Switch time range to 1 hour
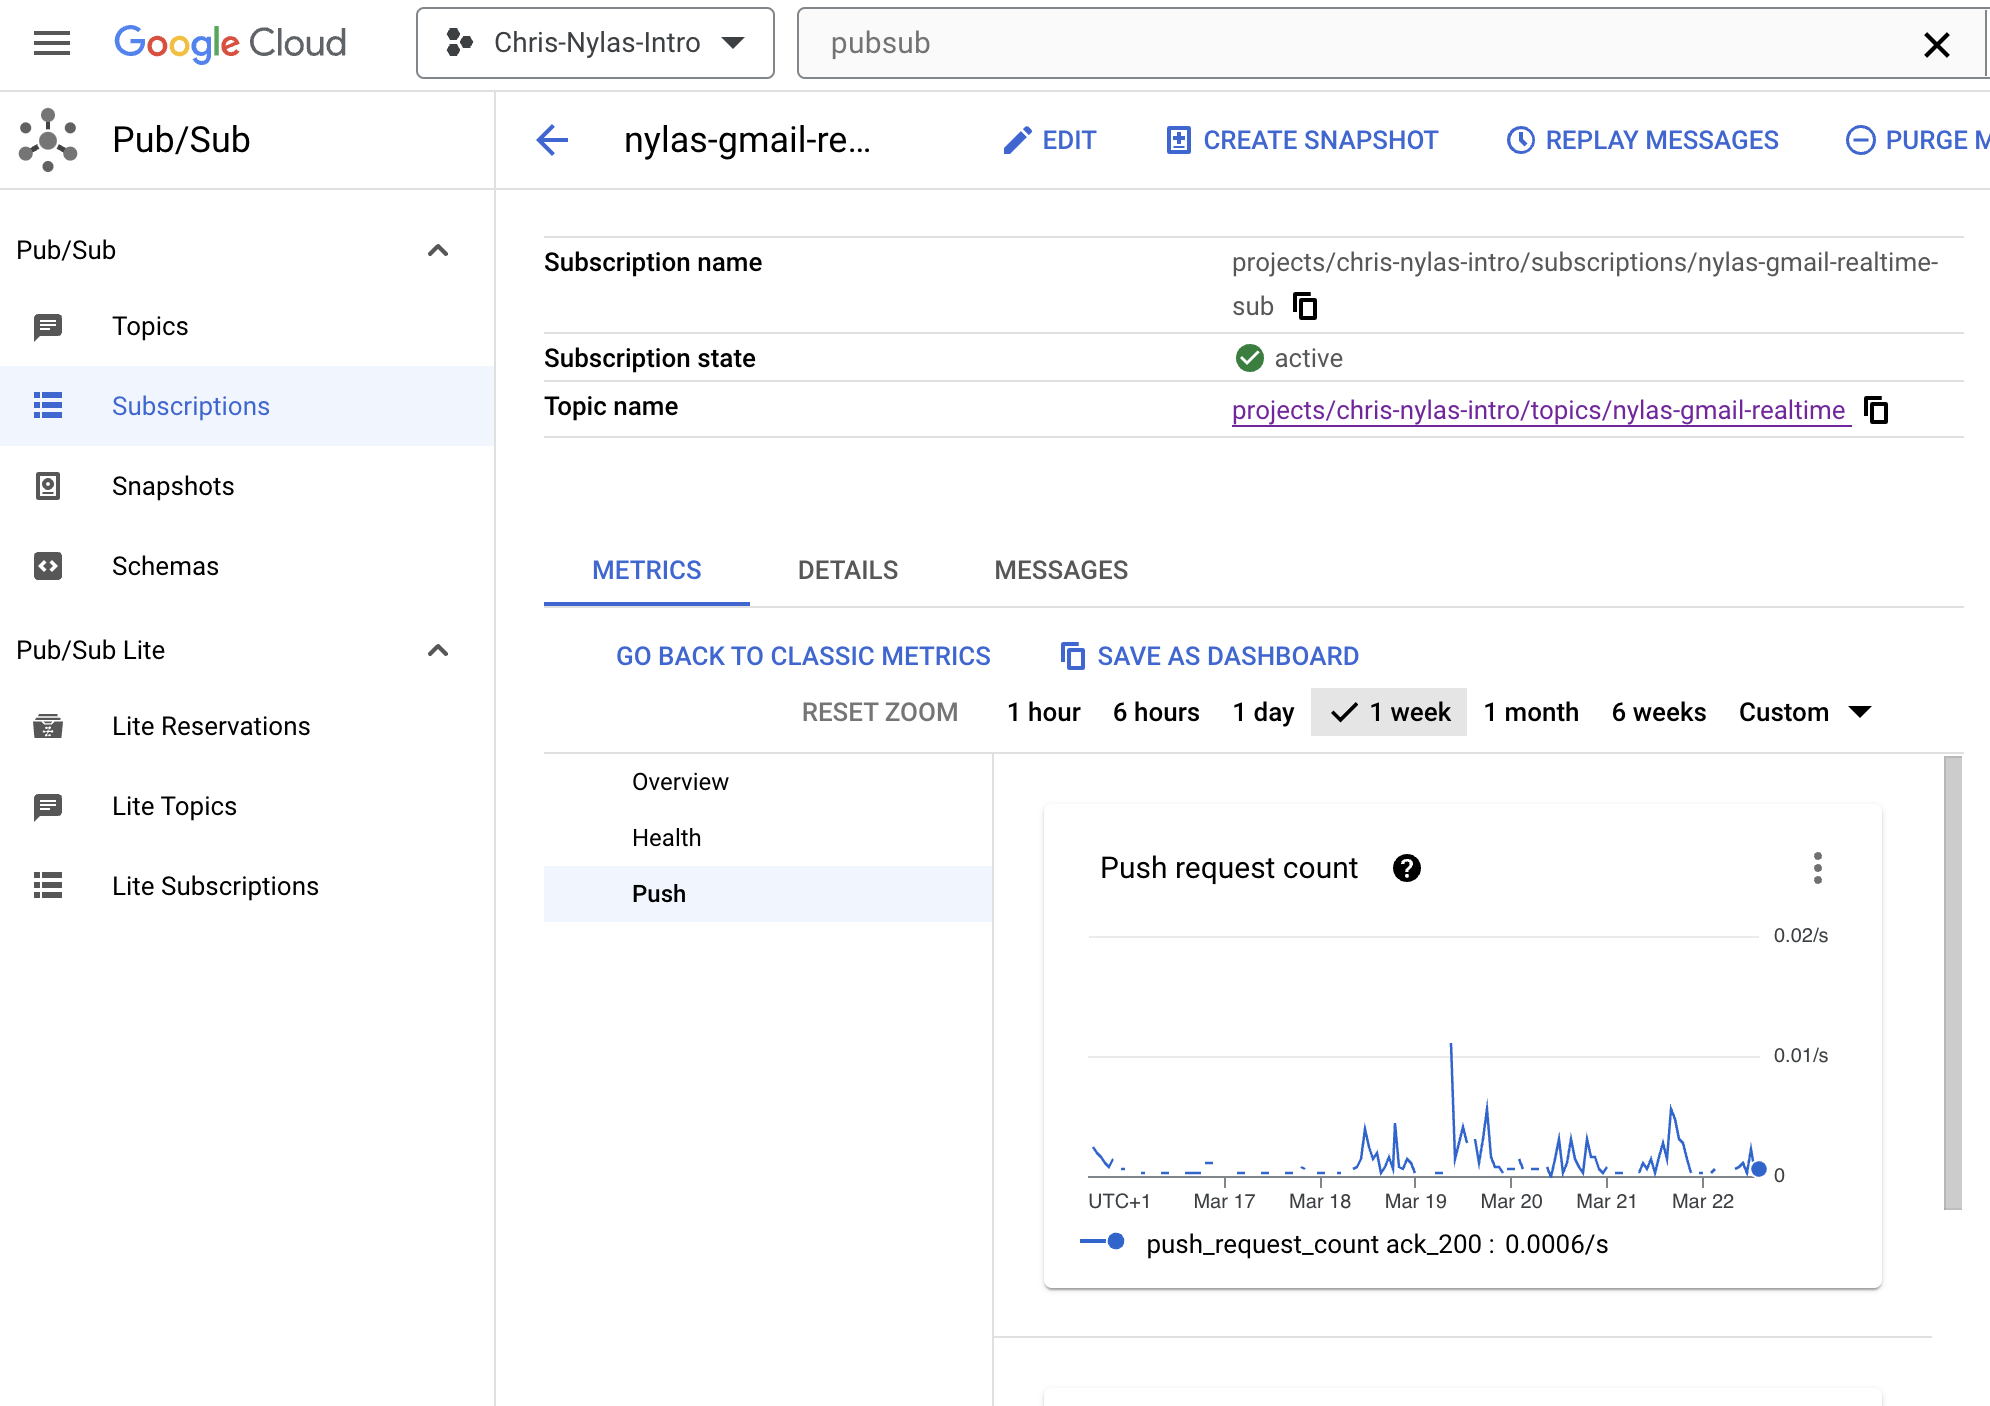Image resolution: width=1990 pixels, height=1406 pixels. 1043,712
